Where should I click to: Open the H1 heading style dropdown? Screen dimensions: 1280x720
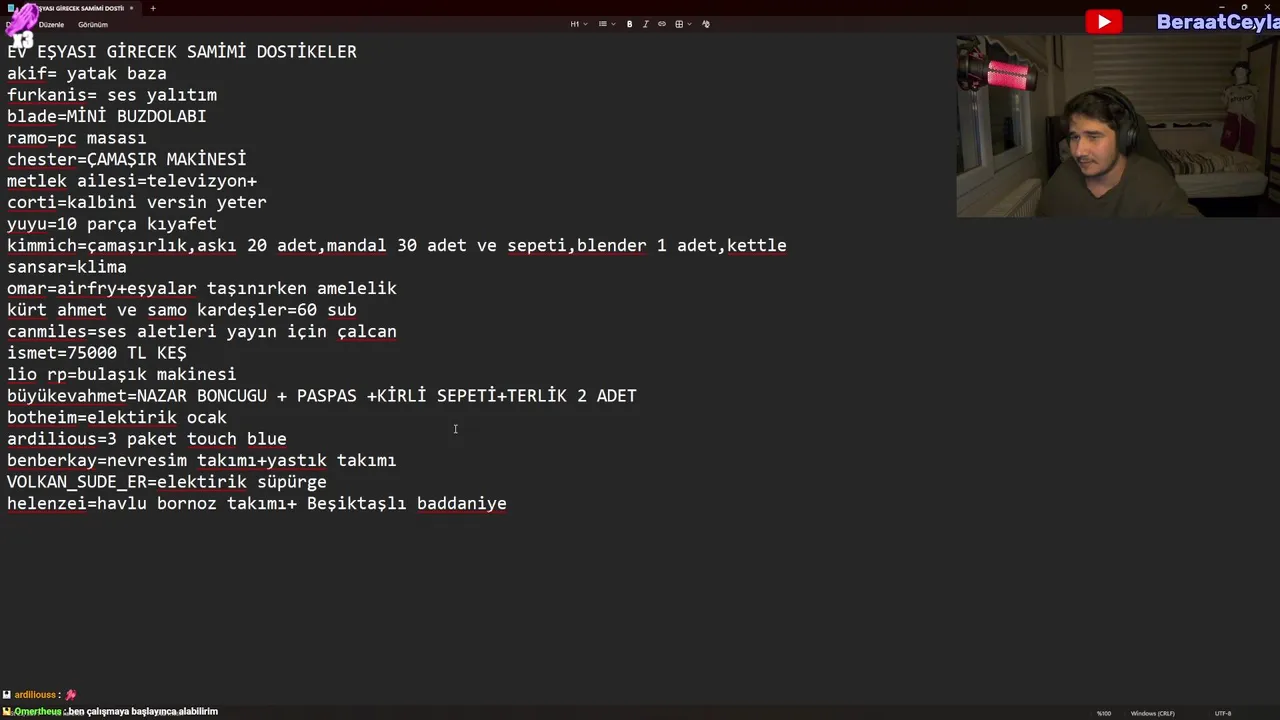coord(579,24)
